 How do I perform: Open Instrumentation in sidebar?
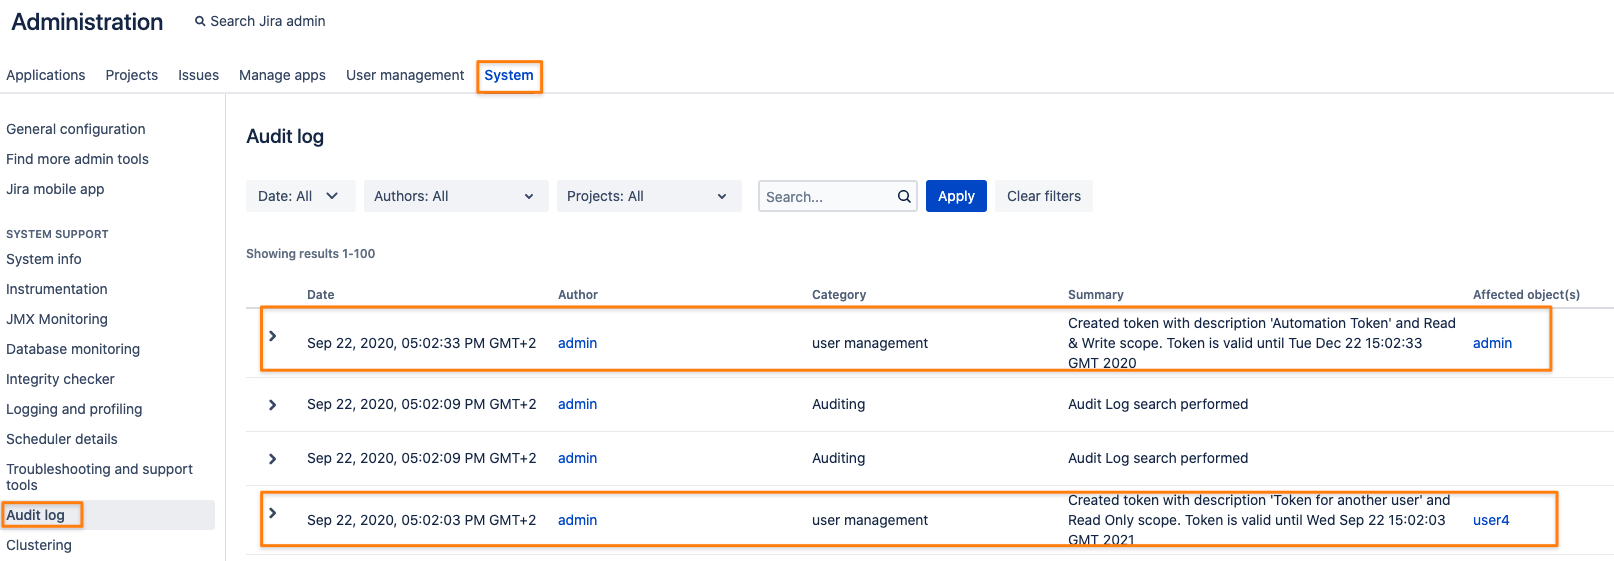(x=57, y=289)
